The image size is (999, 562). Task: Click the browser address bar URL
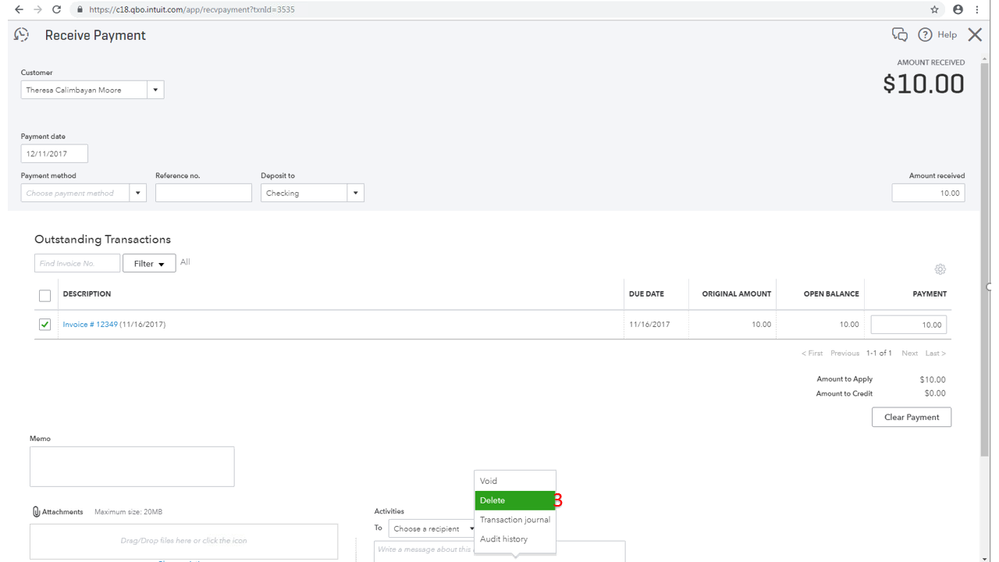[x=192, y=10]
